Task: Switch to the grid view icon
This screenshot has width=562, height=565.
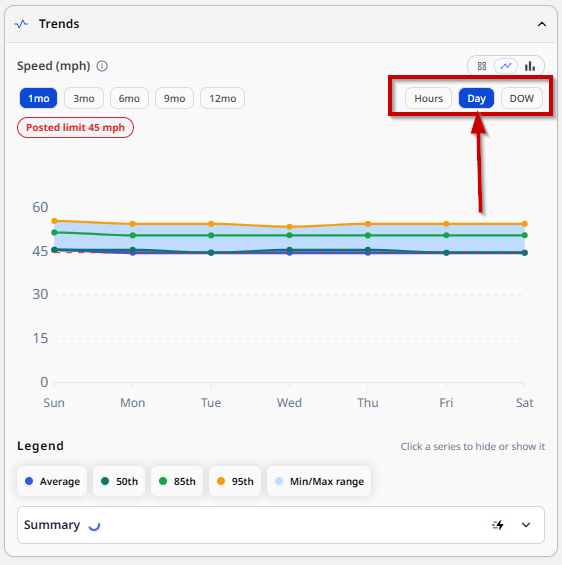Action: [482, 66]
